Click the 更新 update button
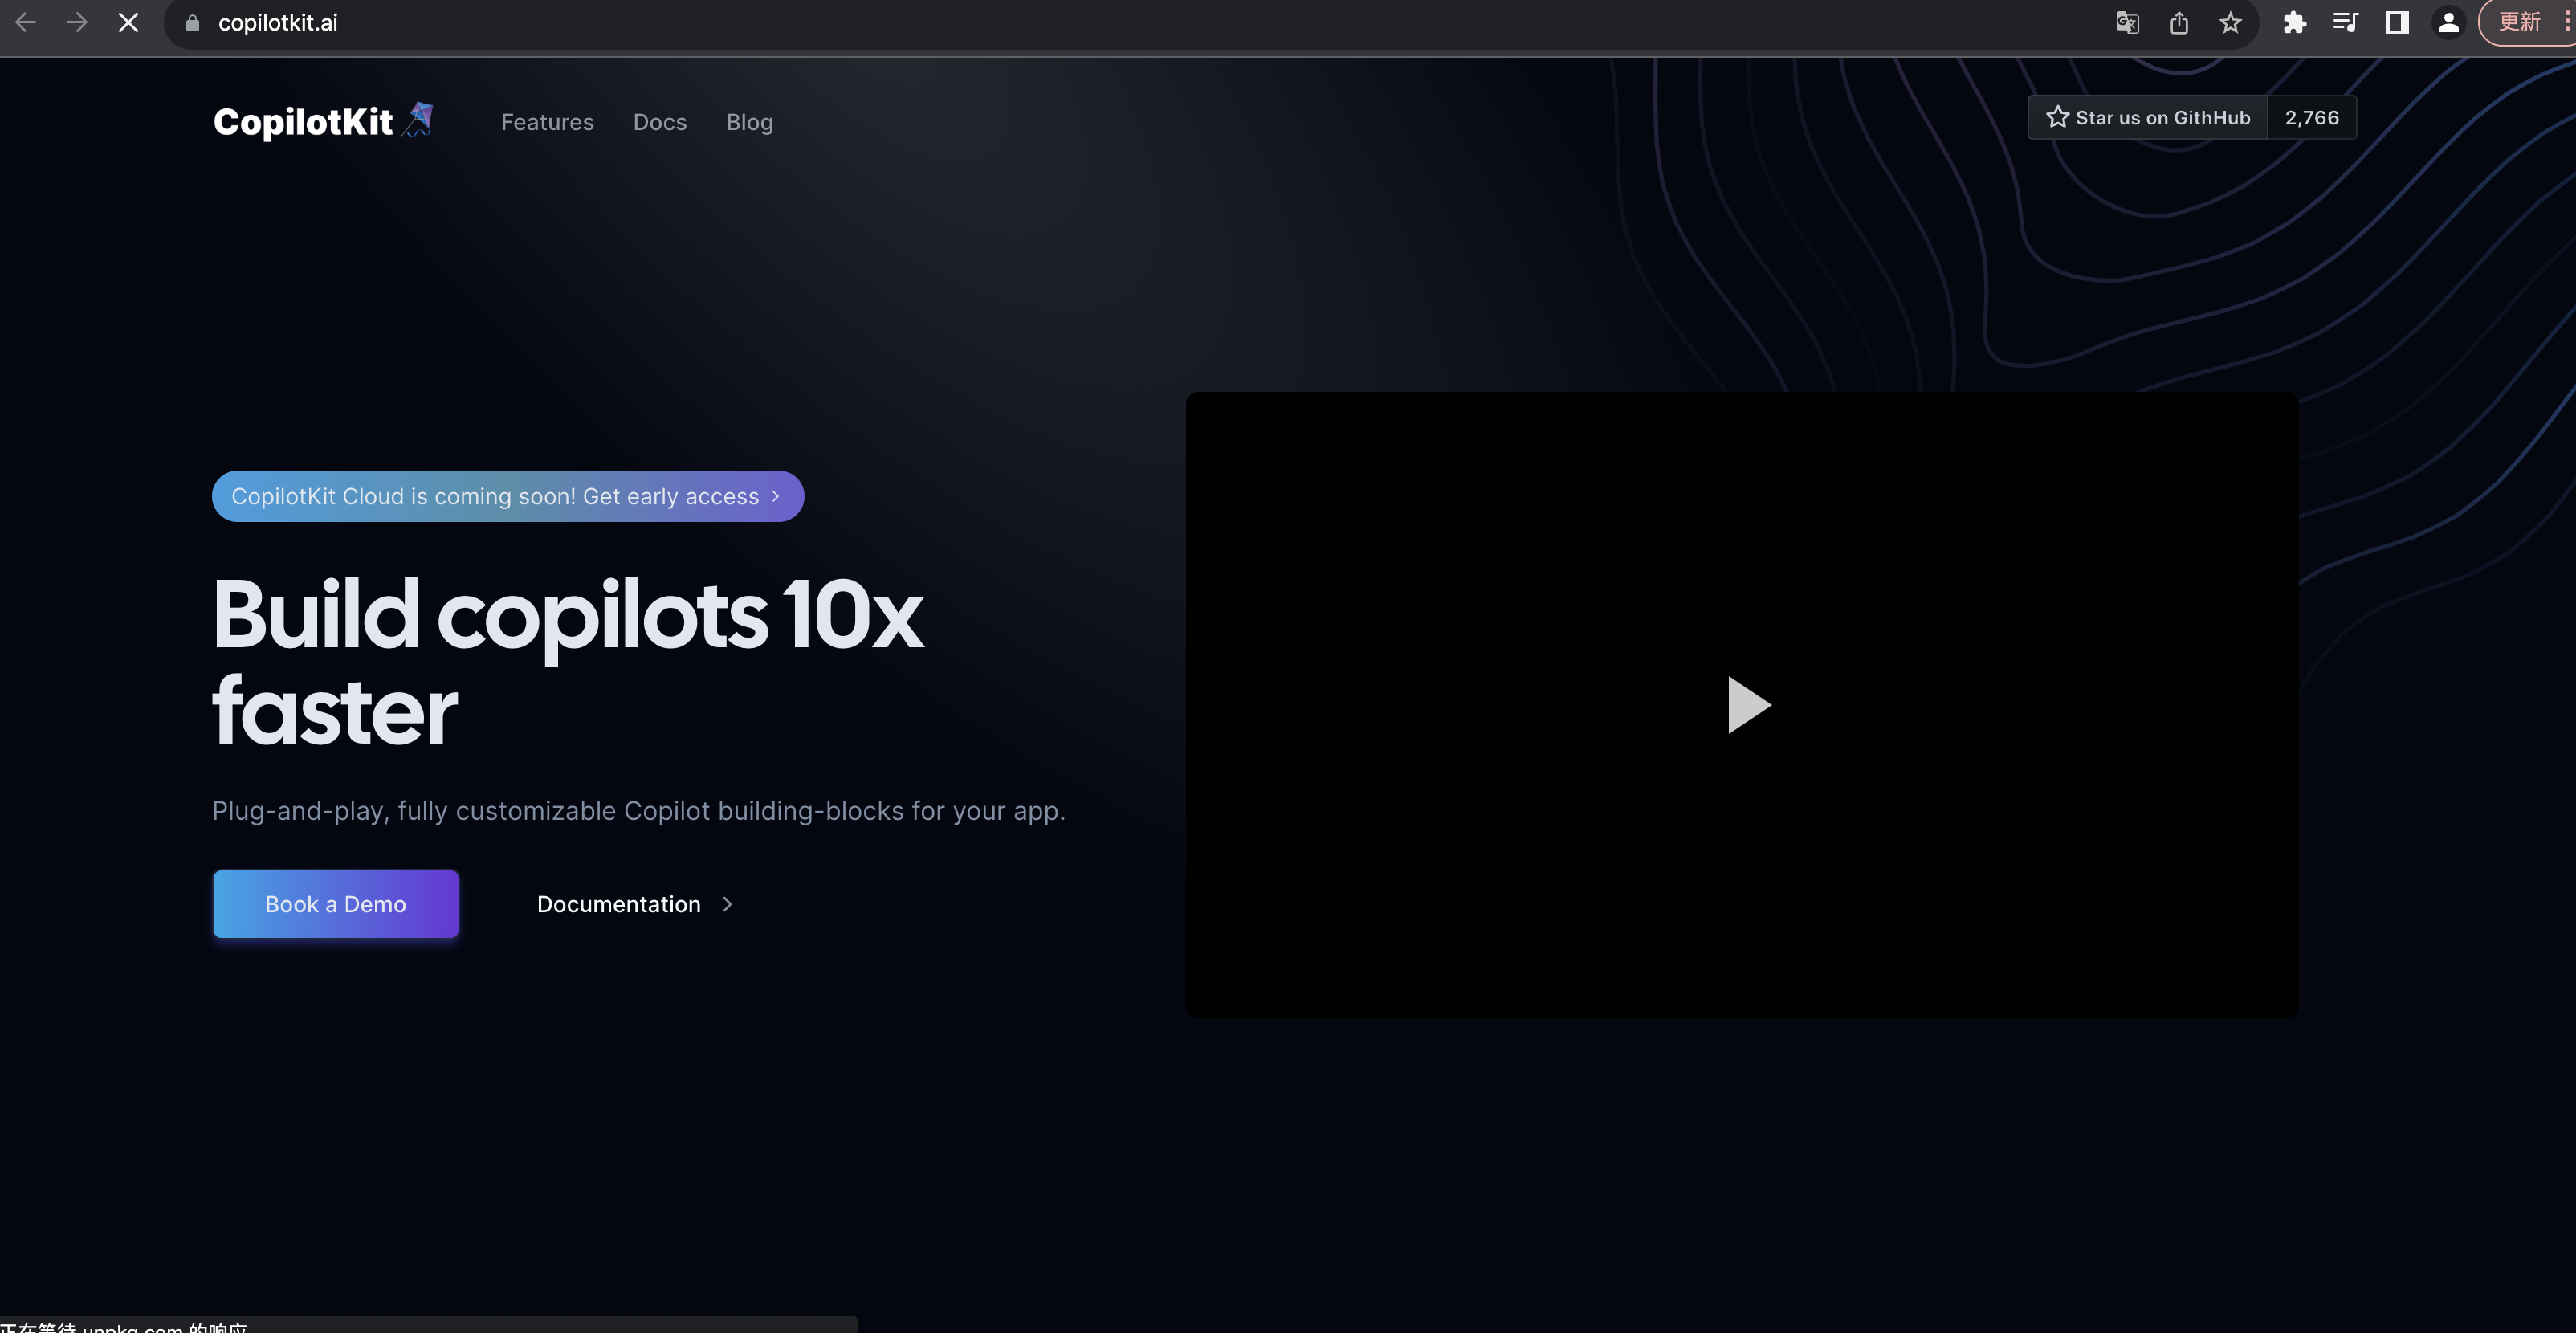The image size is (2576, 1333). (x=2518, y=22)
